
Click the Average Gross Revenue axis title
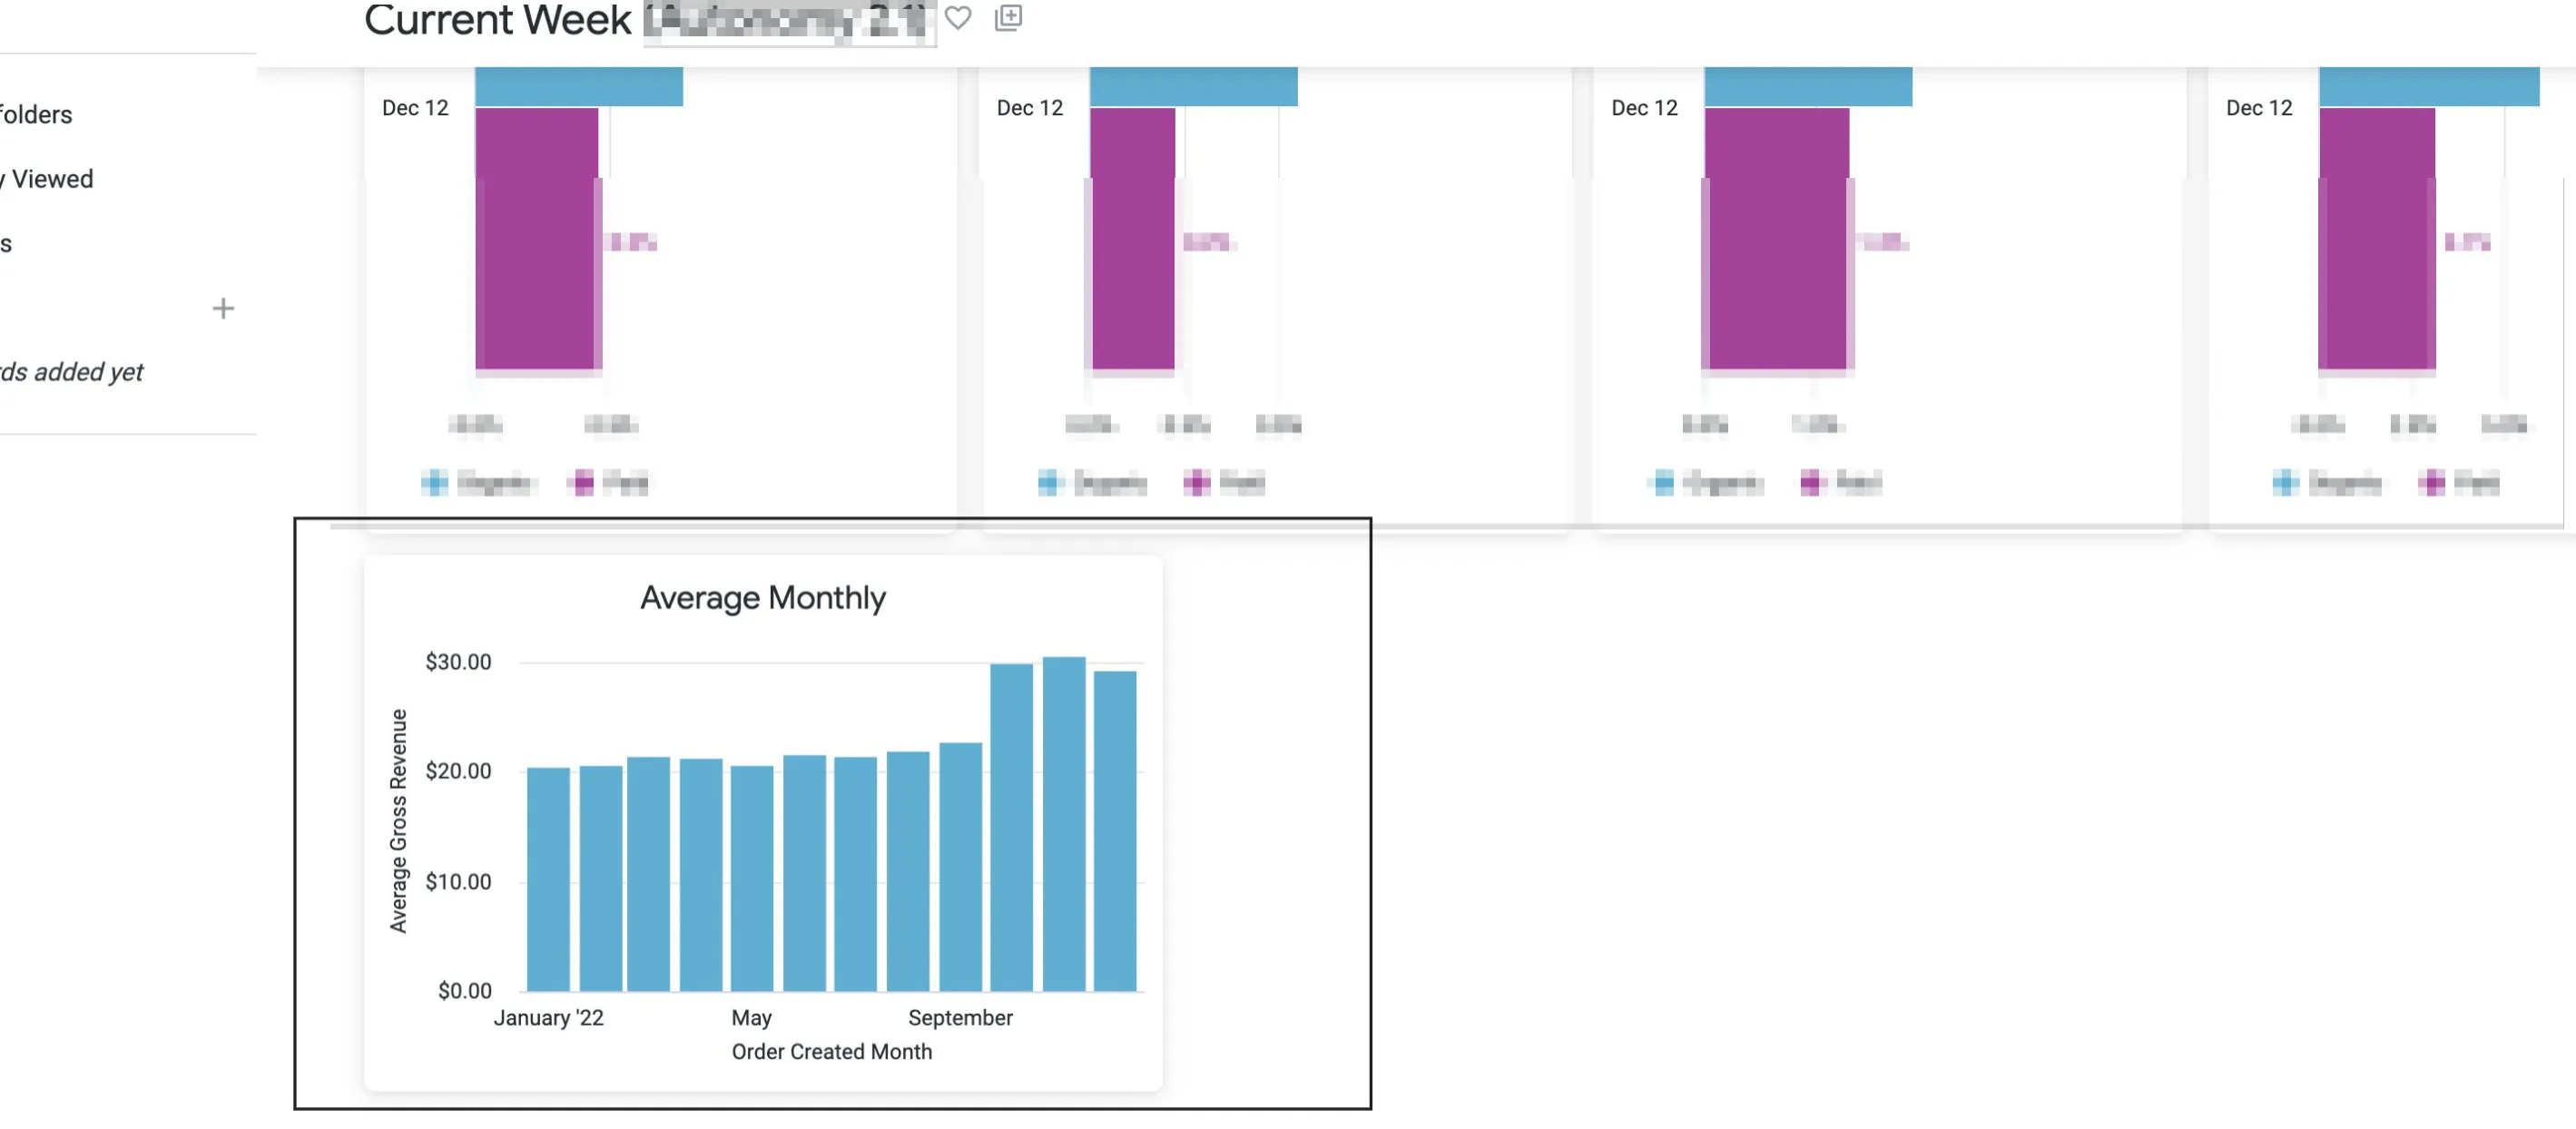point(398,821)
